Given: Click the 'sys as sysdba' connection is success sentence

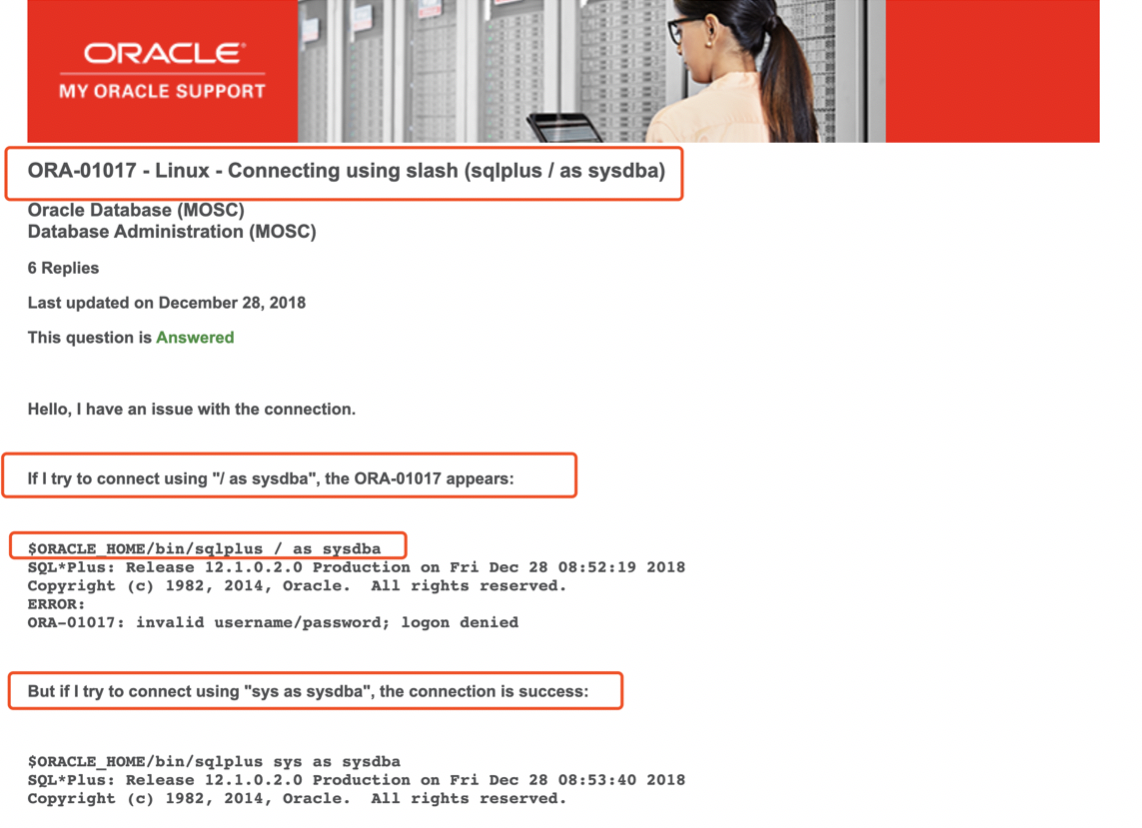Looking at the screenshot, I should point(308,691).
